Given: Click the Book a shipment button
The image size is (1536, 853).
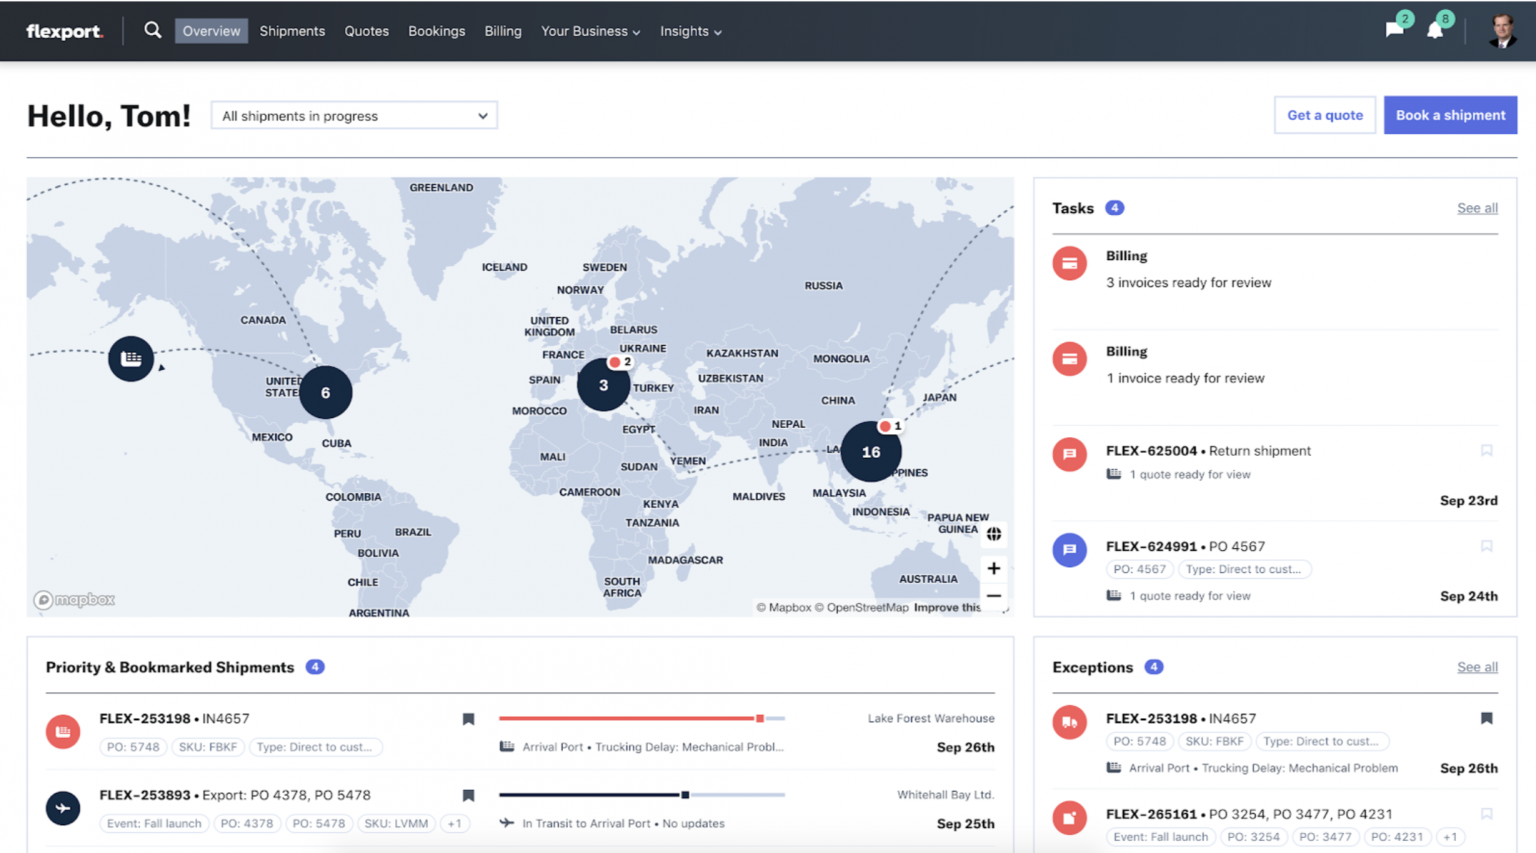Looking at the screenshot, I should click(1450, 114).
